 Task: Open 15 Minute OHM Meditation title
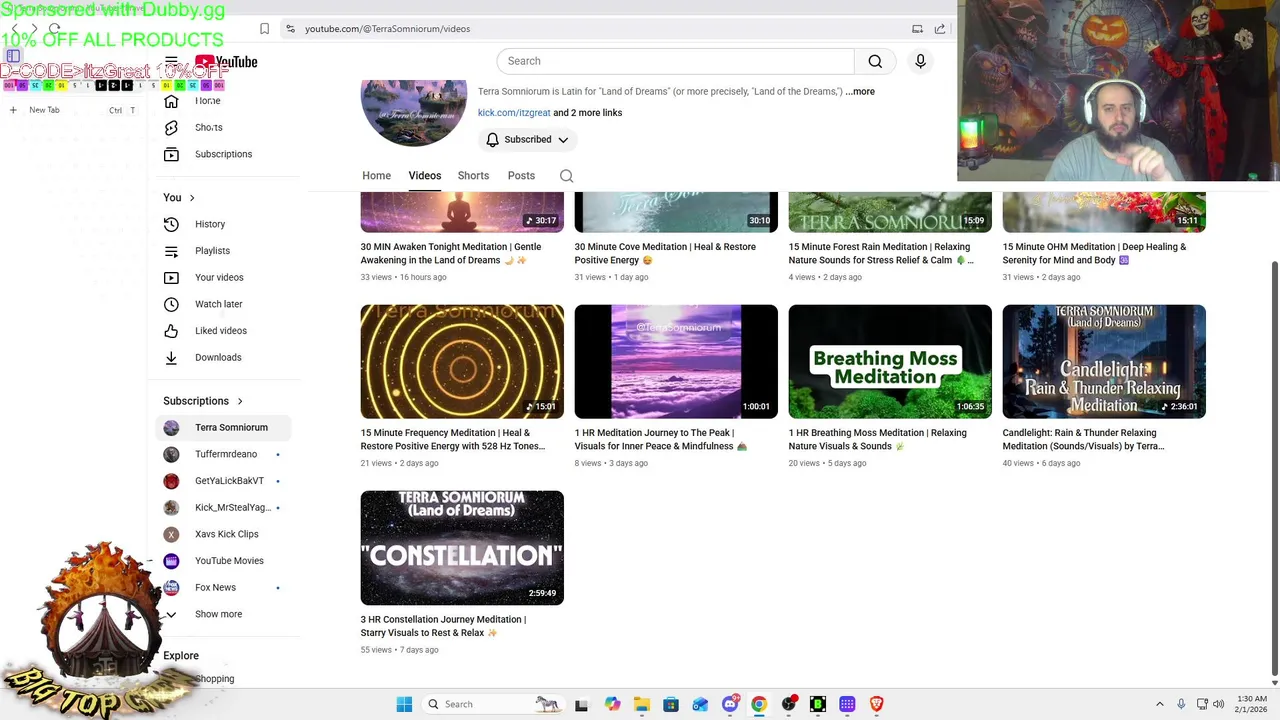click(1094, 253)
